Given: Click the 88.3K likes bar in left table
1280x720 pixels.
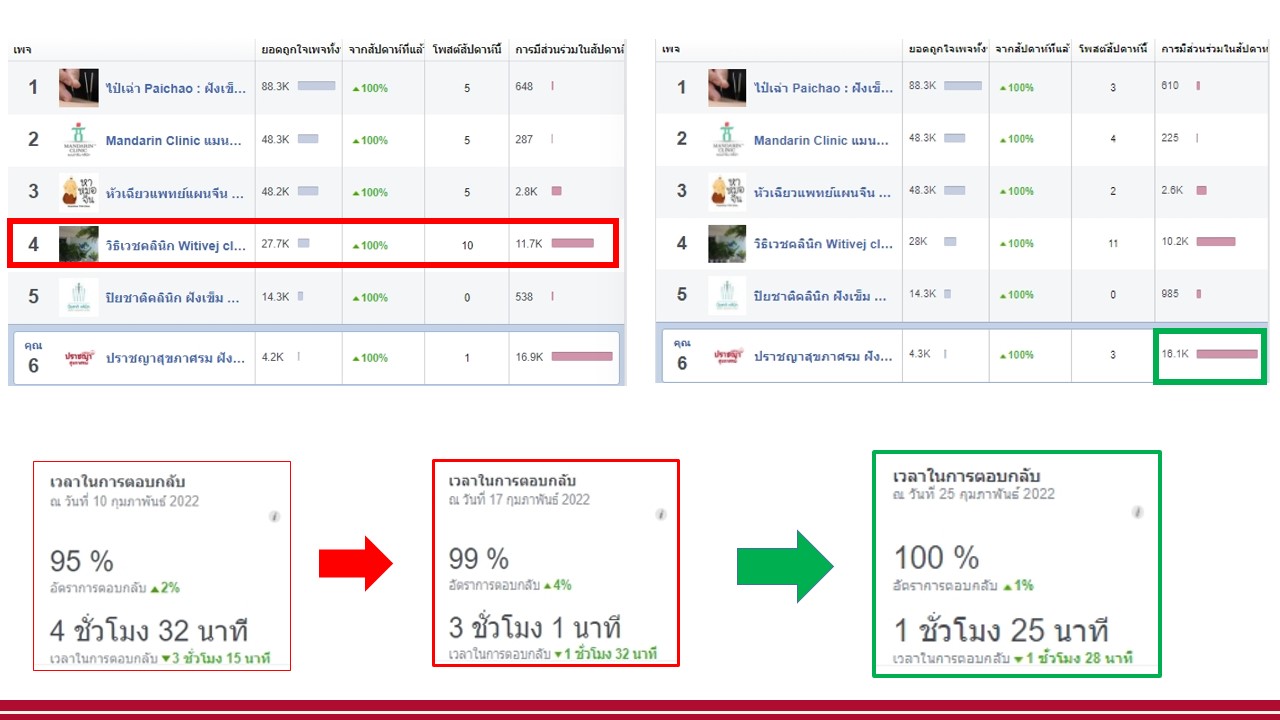Looking at the screenshot, I should click(x=316, y=87).
